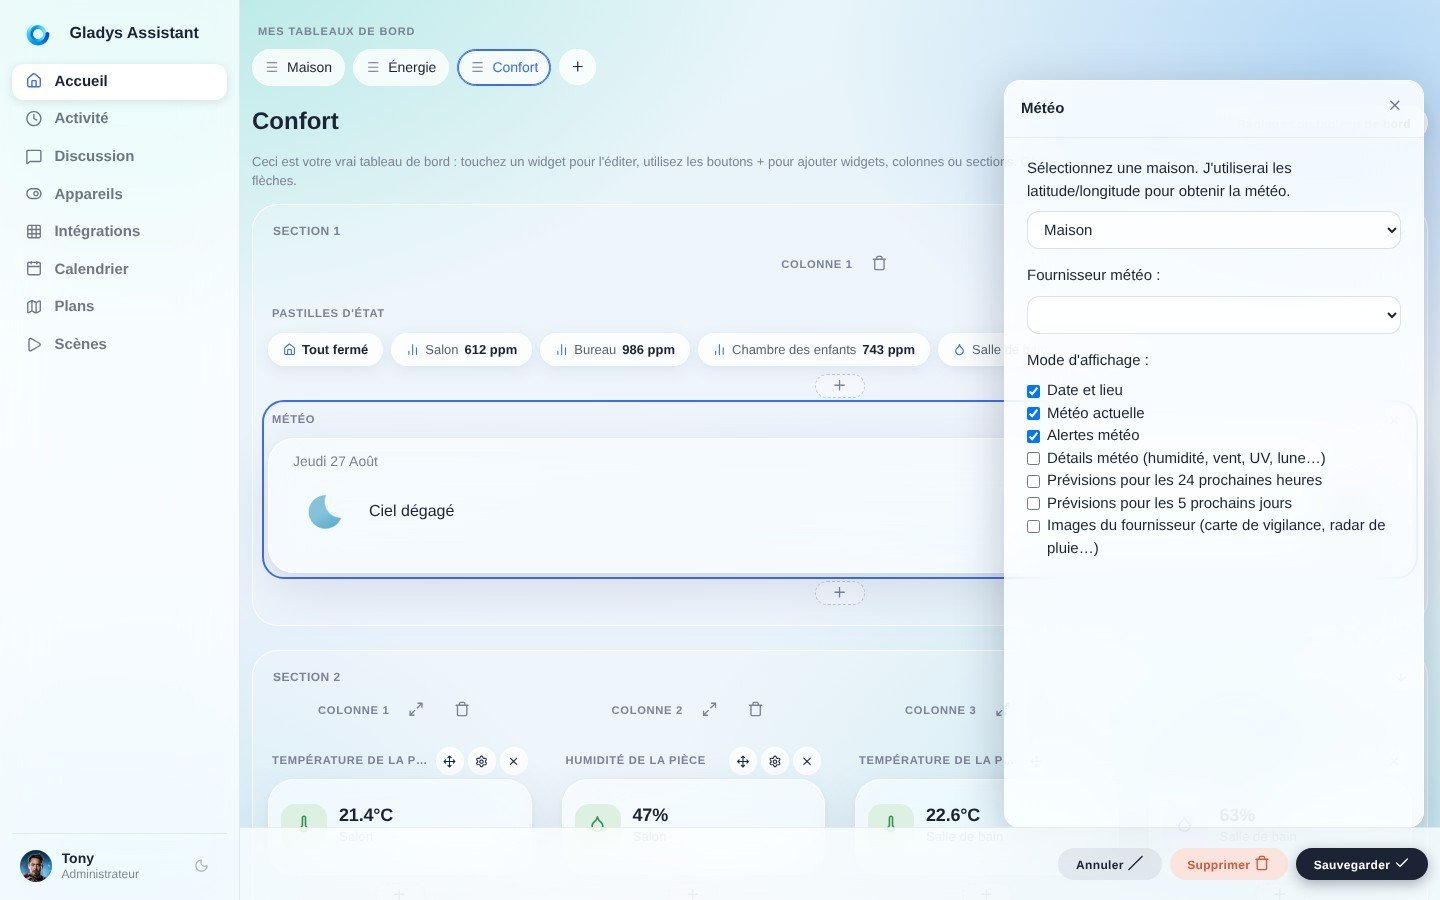
Task: Click the move handle icon of Humidité de la pièce widget
Action: (x=743, y=761)
